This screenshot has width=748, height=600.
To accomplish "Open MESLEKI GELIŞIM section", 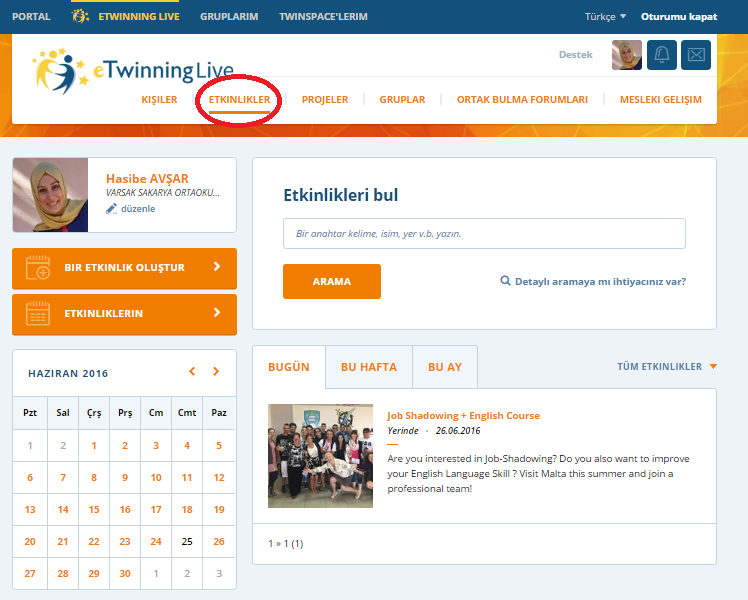I will [661, 99].
